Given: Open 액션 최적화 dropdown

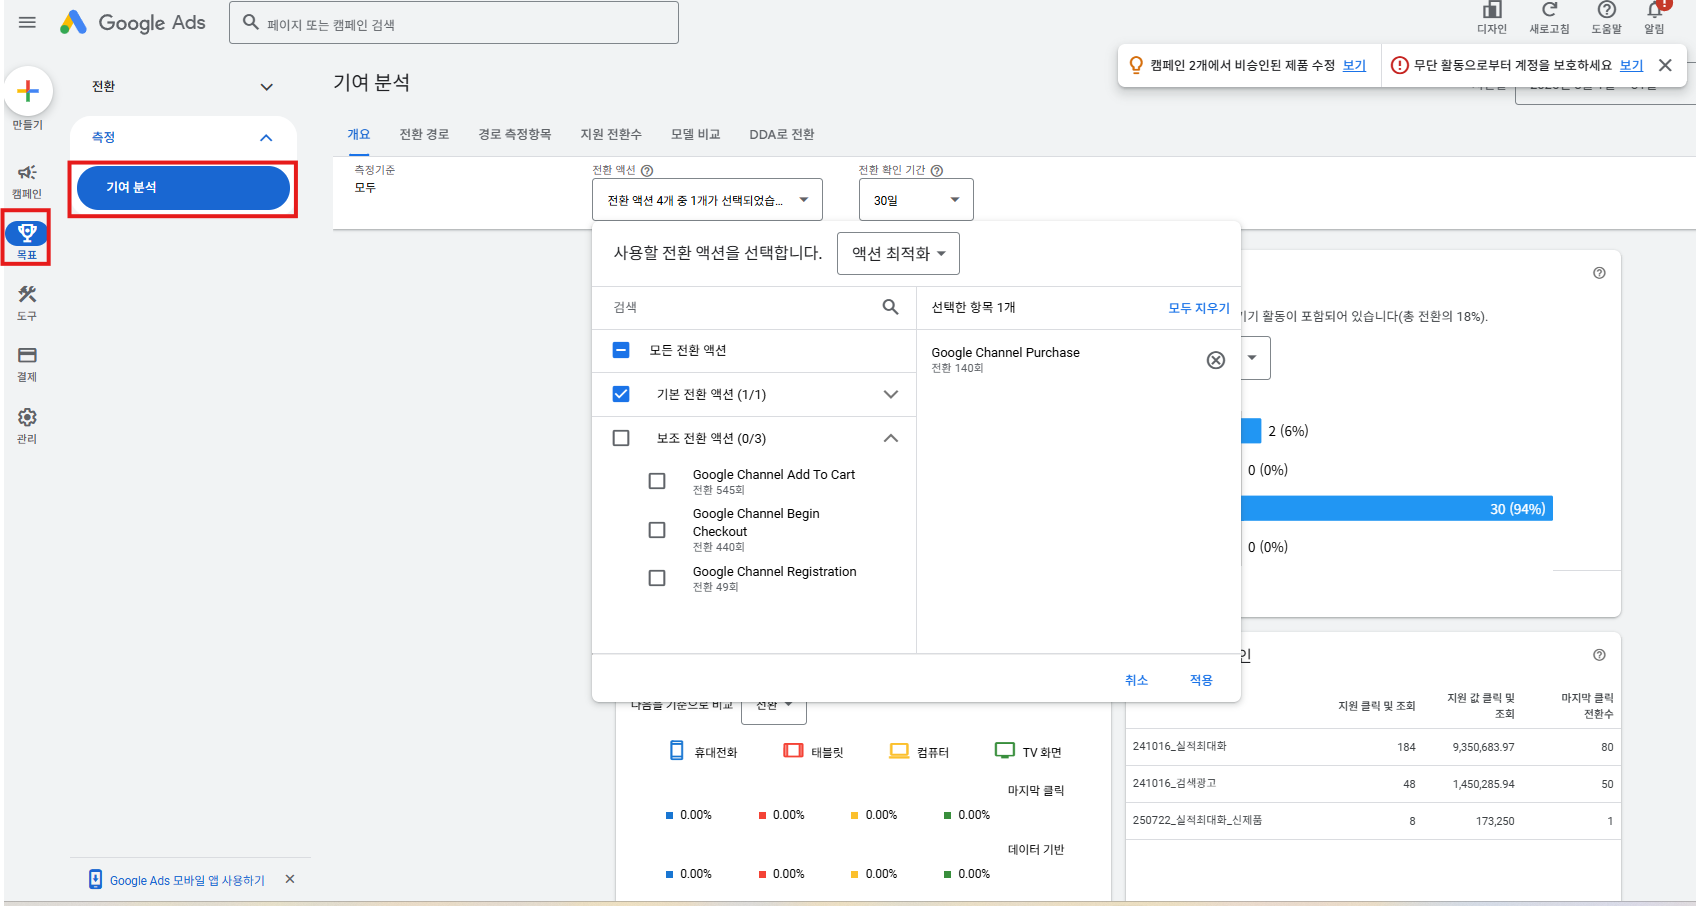Looking at the screenshot, I should [x=898, y=253].
